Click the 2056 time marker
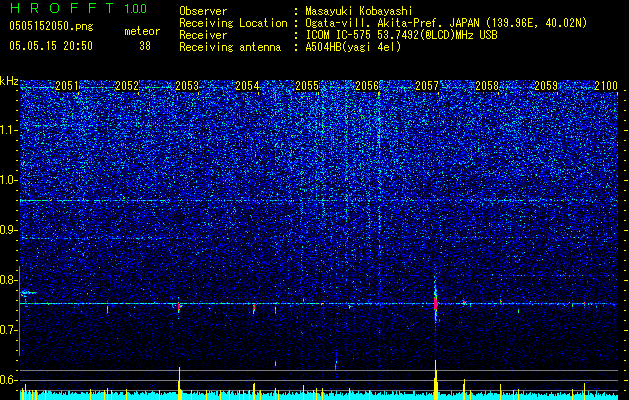The width and height of the screenshot is (629, 400). 367,86
